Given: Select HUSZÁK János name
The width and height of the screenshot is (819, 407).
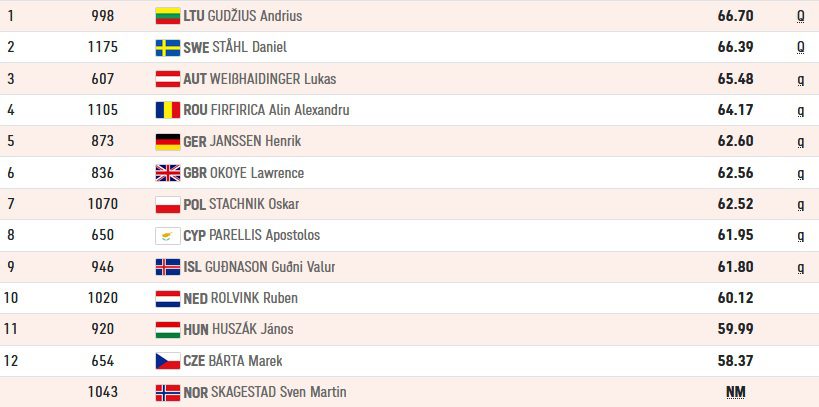Looking at the screenshot, I should tap(252, 329).
